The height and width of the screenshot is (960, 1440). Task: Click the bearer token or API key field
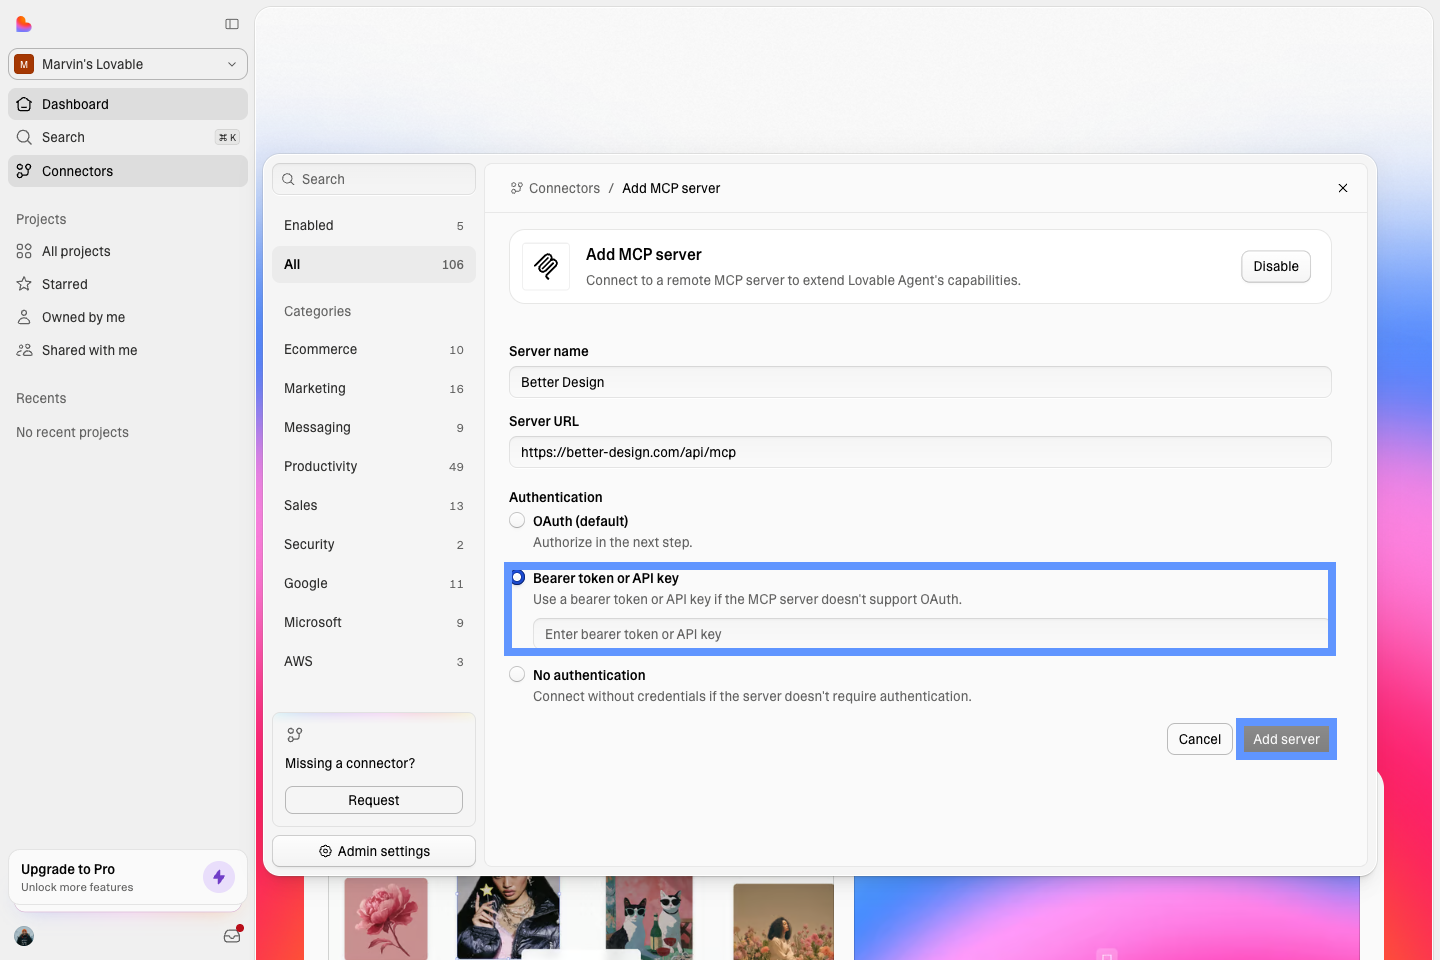click(930, 634)
